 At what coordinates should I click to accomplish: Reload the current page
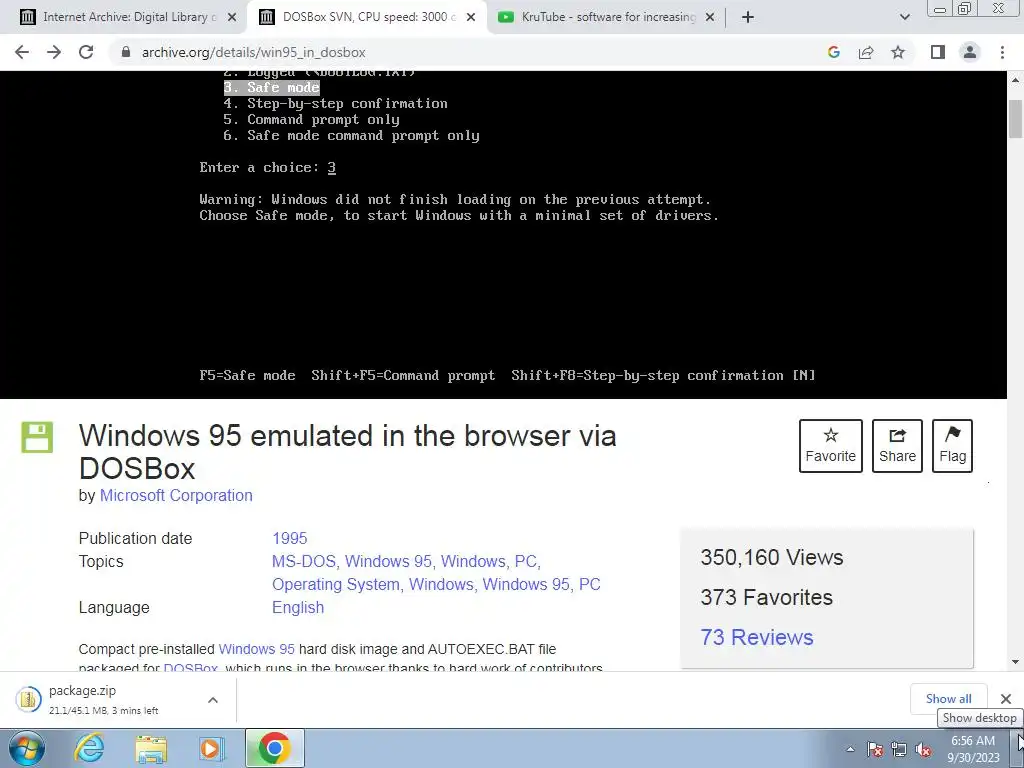pyautogui.click(x=86, y=52)
